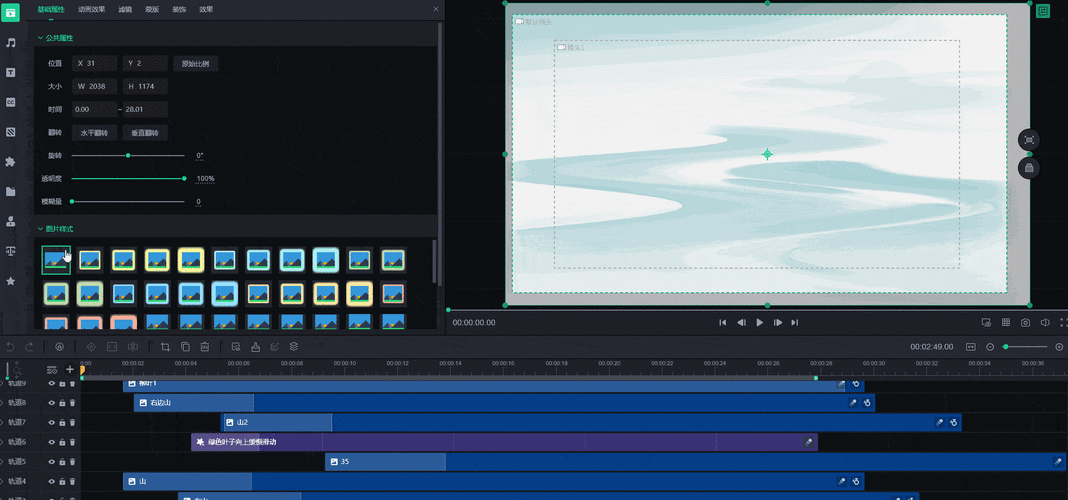
Task: Take a snapshot with the camera icon
Action: (1025, 323)
